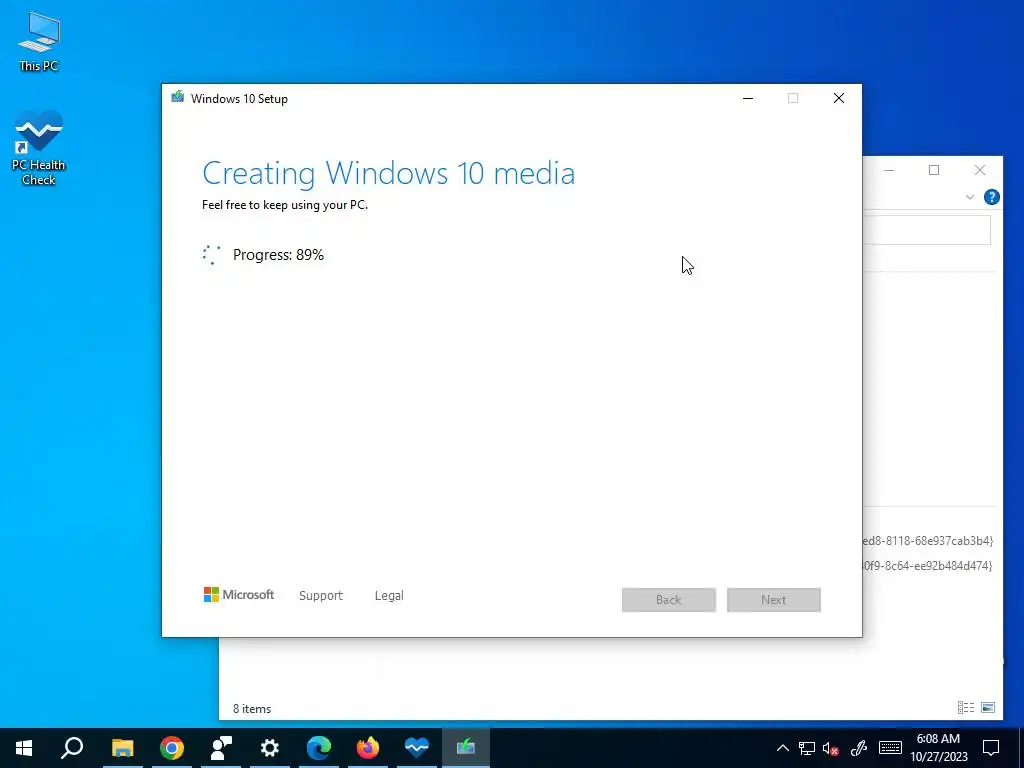Viewport: 1024px width, 768px height.
Task: Show hidden system tray icons
Action: (782, 748)
